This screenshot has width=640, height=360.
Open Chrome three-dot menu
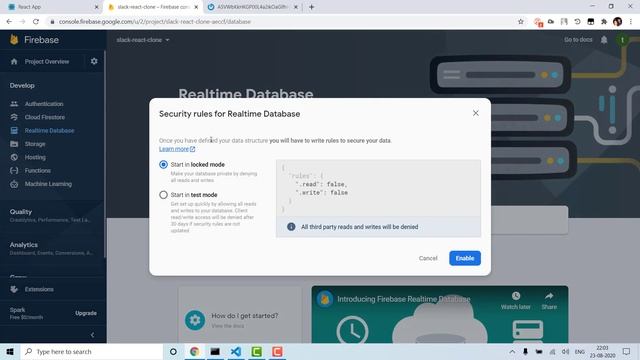(x=631, y=22)
